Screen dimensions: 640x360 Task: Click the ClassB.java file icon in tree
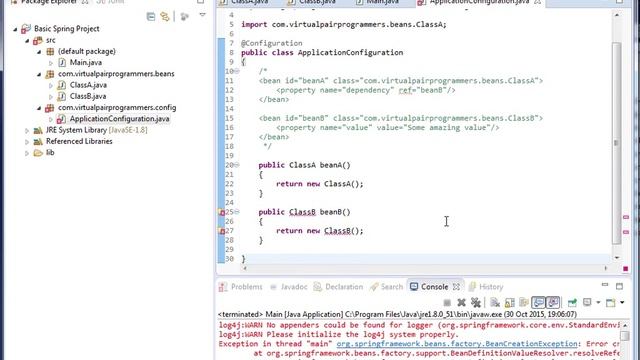[x=62, y=96]
